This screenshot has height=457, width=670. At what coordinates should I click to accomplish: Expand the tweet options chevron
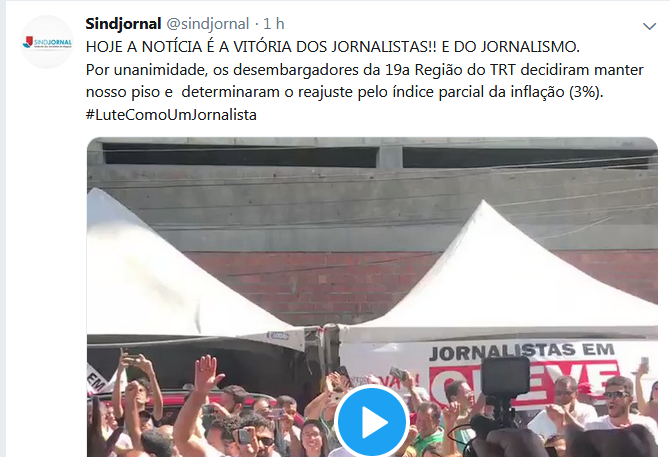649,26
